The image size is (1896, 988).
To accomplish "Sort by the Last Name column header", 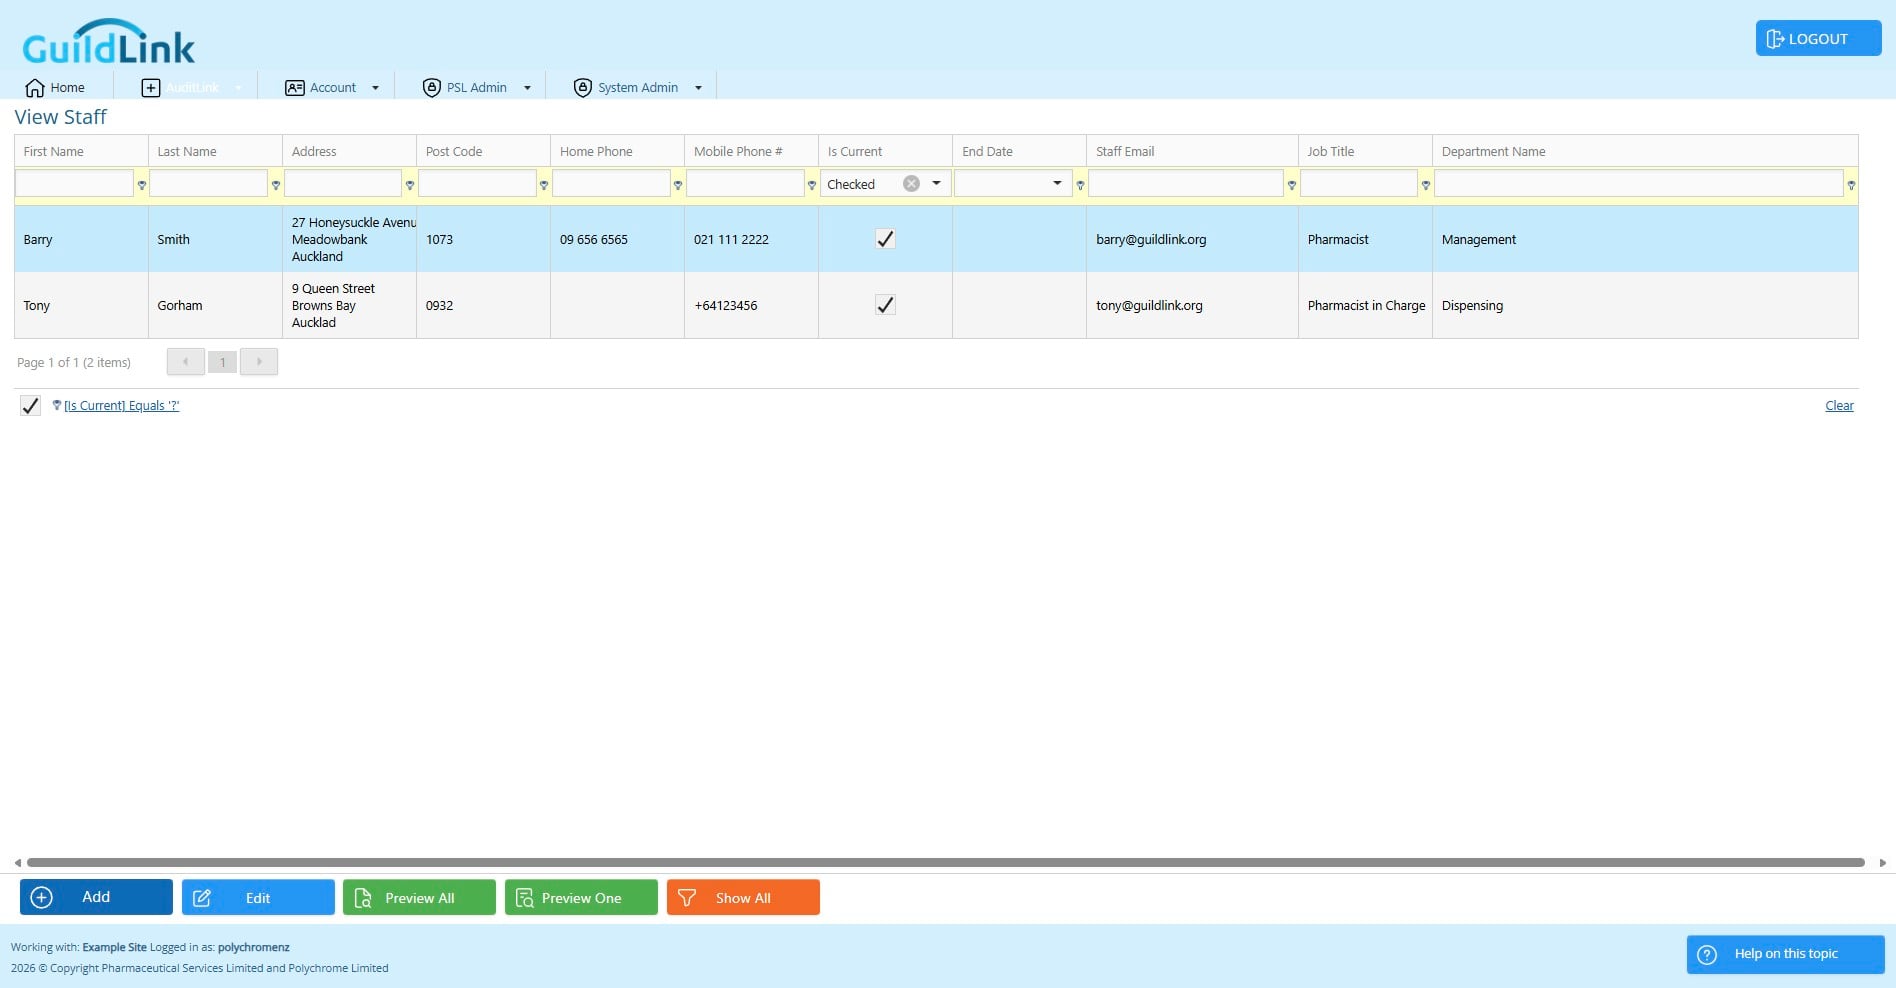I will (215, 151).
